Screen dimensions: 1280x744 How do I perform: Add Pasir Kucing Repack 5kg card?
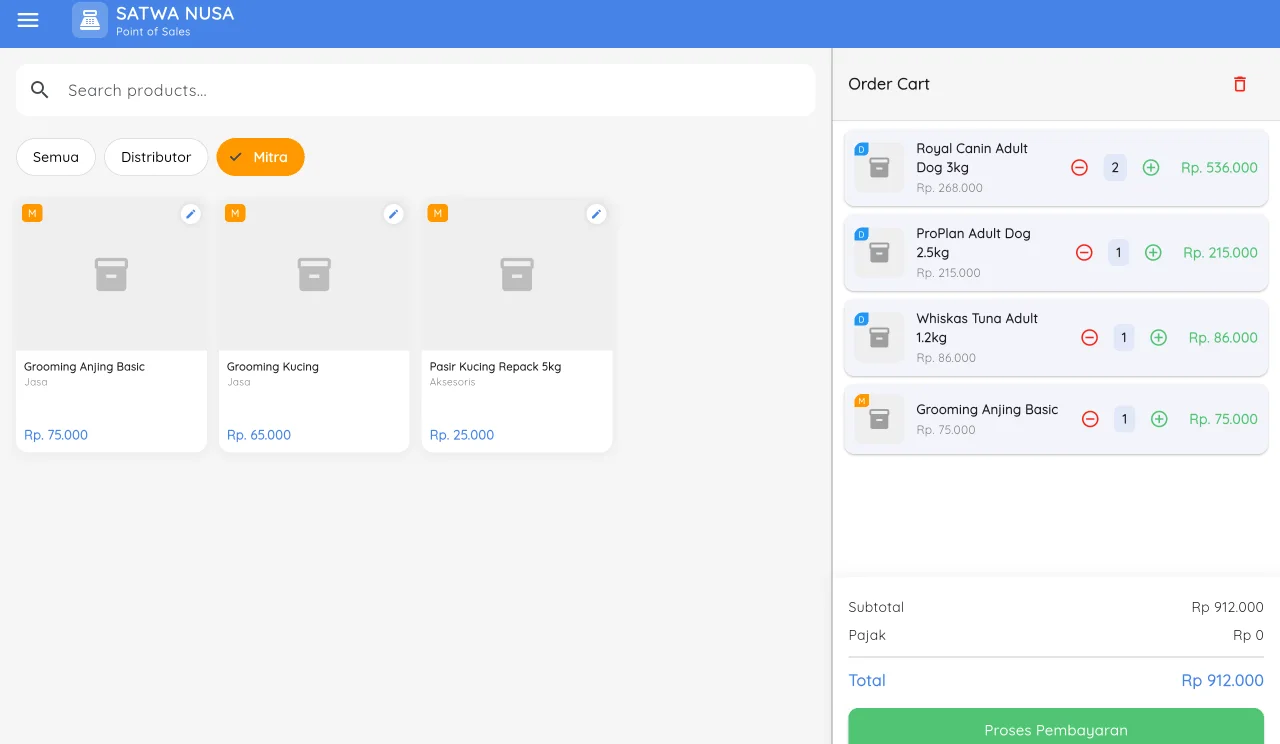517,324
